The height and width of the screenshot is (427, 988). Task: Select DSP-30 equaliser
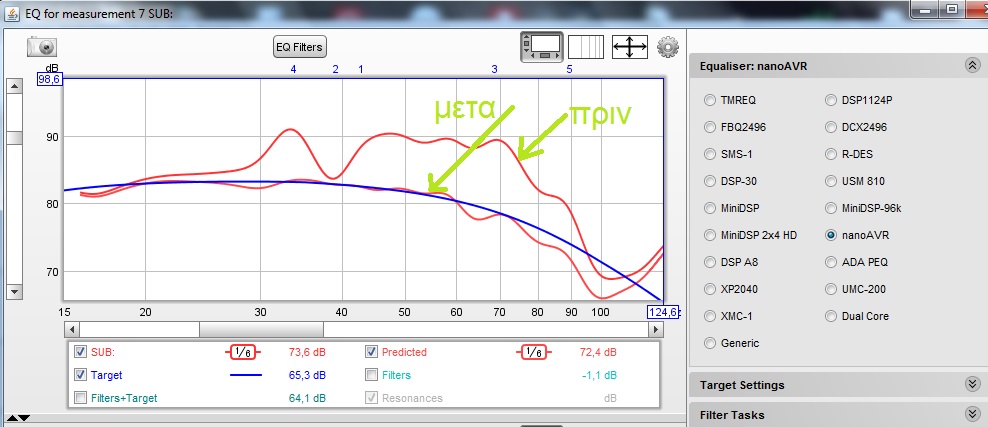click(710, 181)
